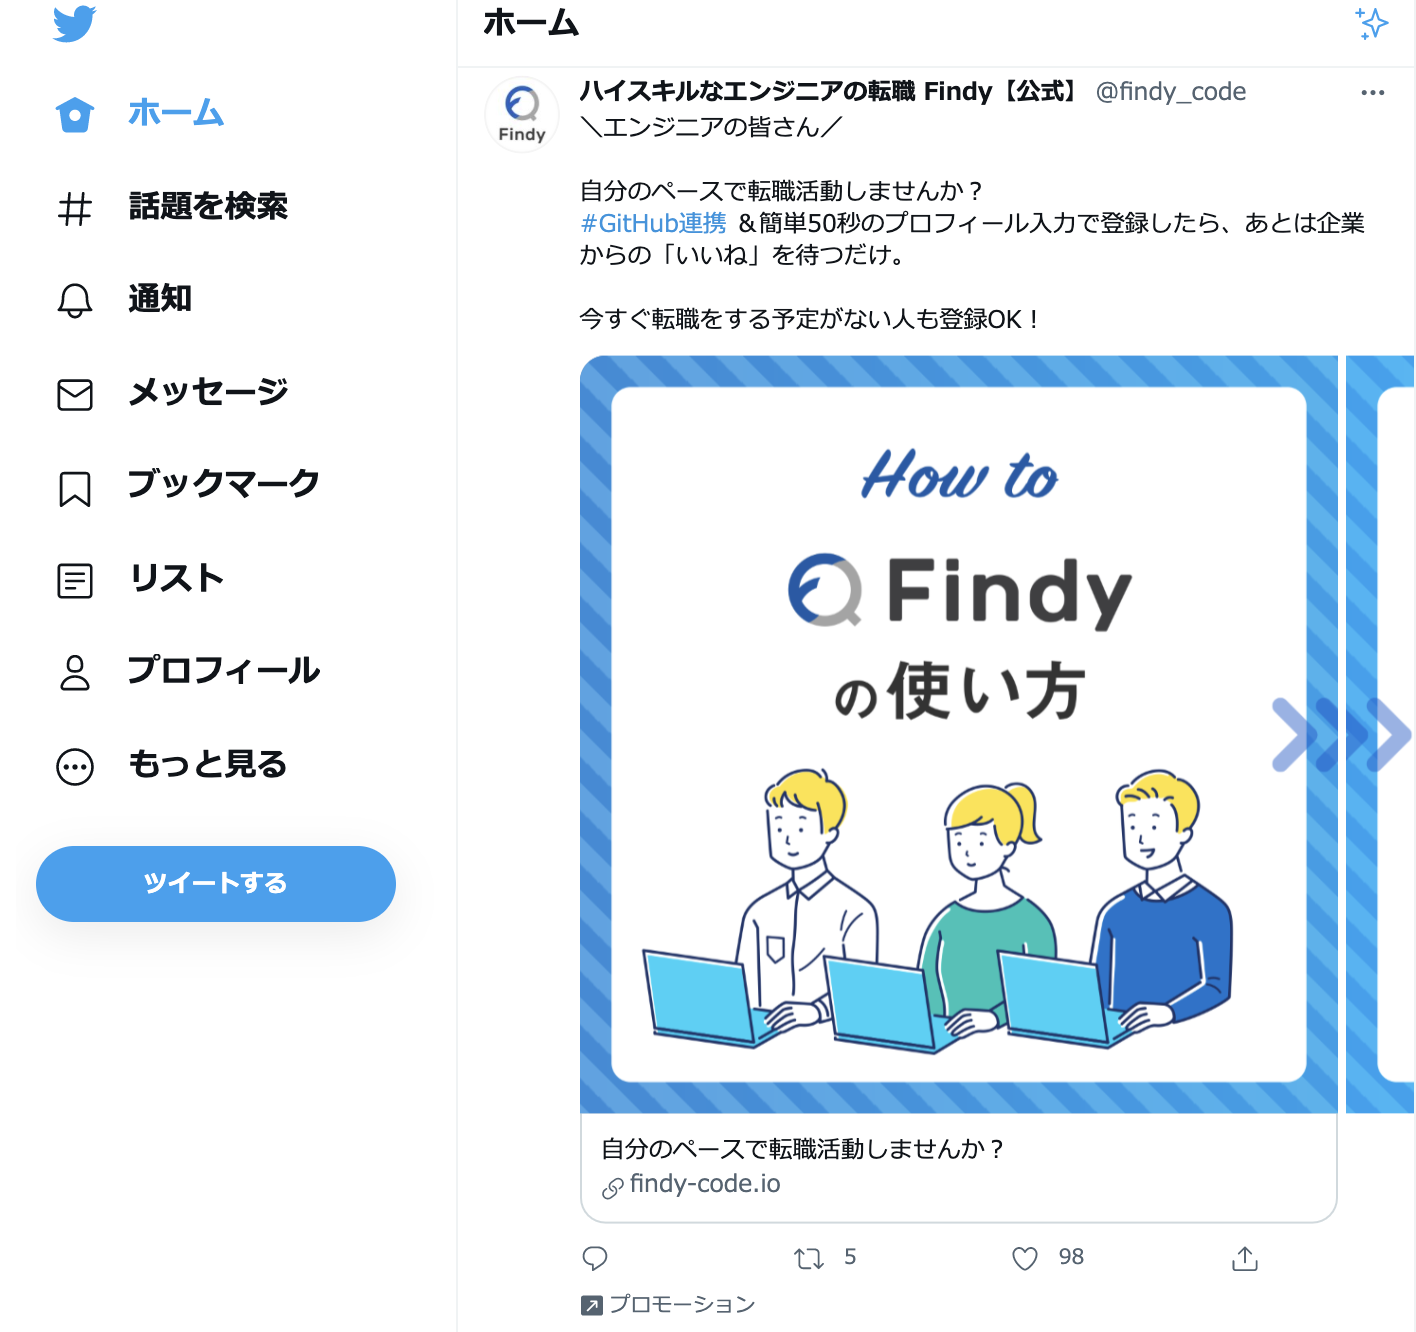Click the Twitter bird logo
Viewport: 1416px width, 1332px height.
pyautogui.click(x=74, y=23)
